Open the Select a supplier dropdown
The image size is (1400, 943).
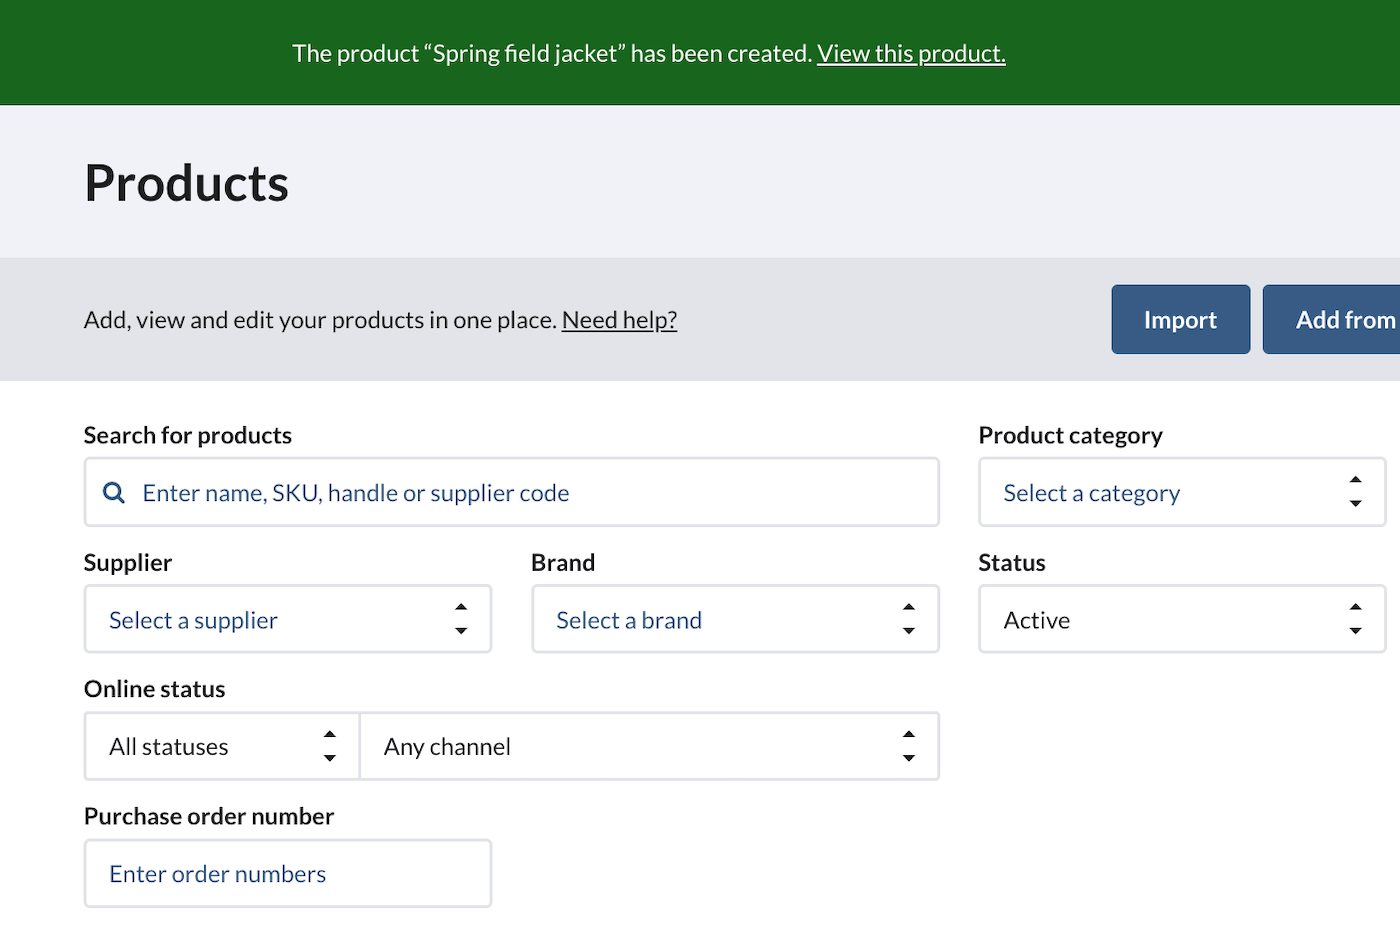point(288,619)
